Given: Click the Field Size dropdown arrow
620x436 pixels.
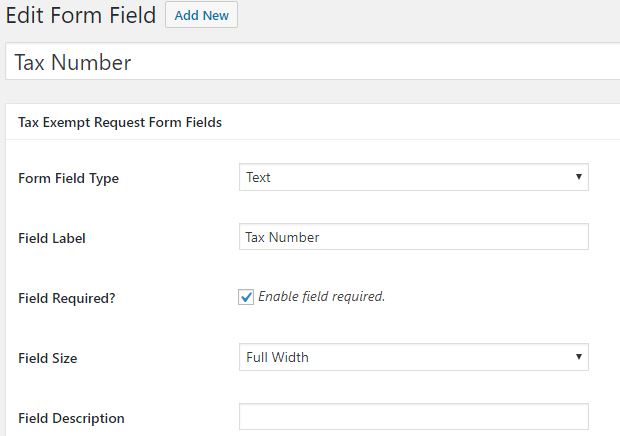Looking at the screenshot, I should click(578, 357).
